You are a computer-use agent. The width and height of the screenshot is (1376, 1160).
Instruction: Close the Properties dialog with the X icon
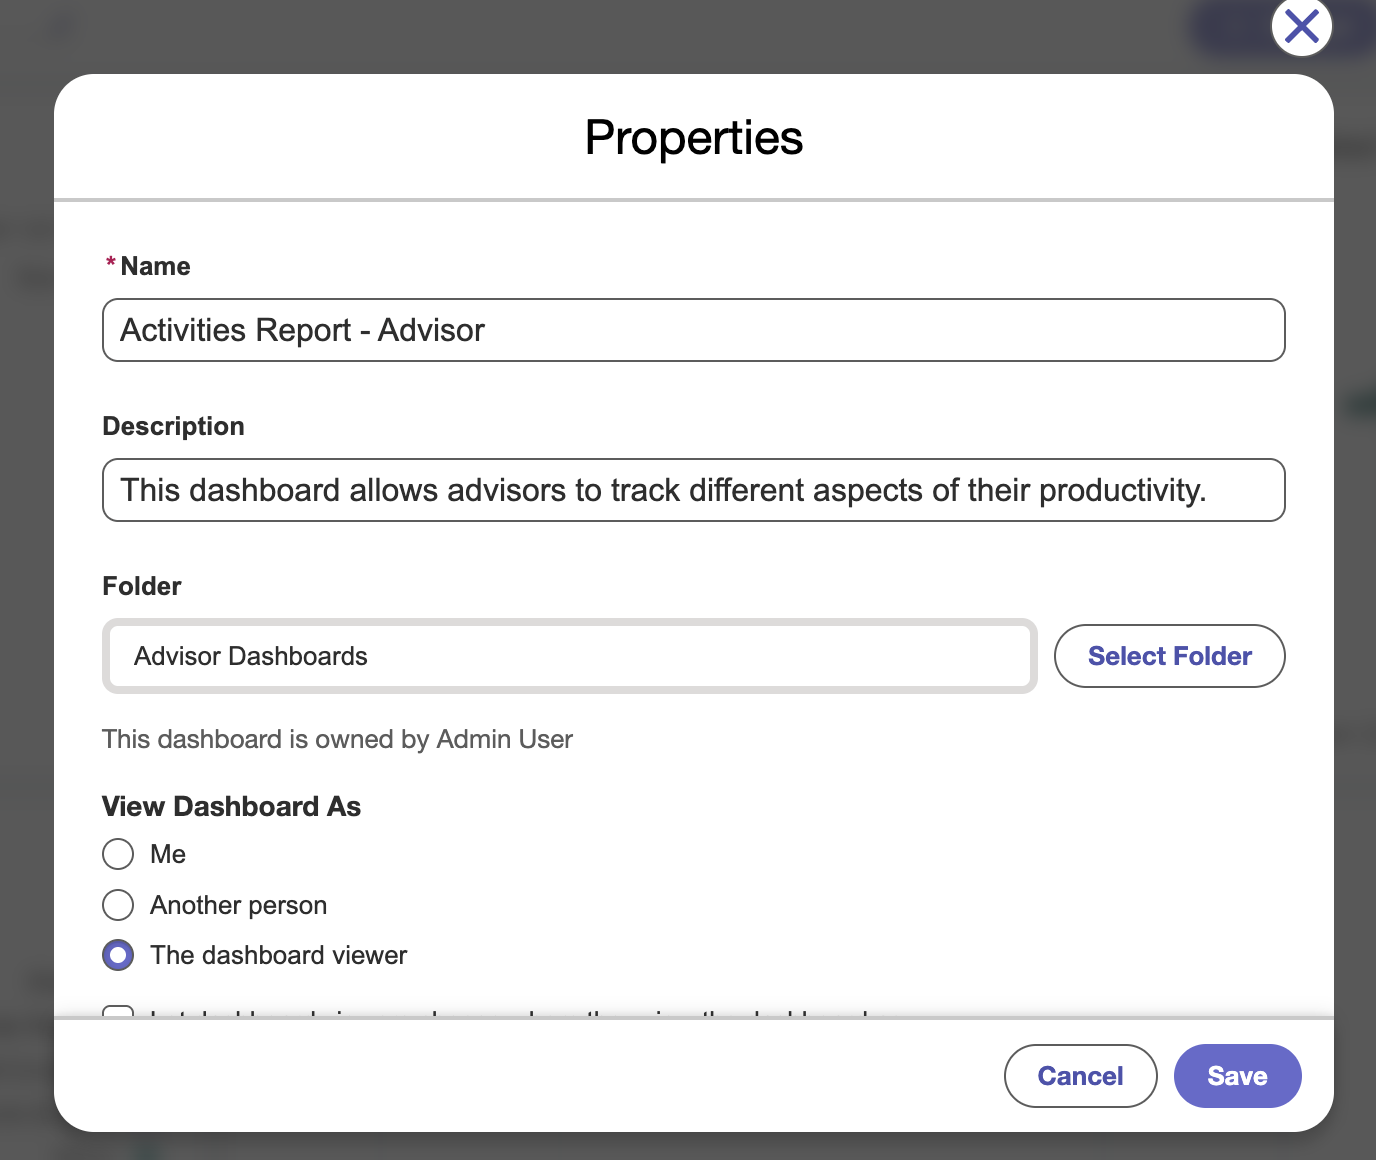[x=1301, y=26]
